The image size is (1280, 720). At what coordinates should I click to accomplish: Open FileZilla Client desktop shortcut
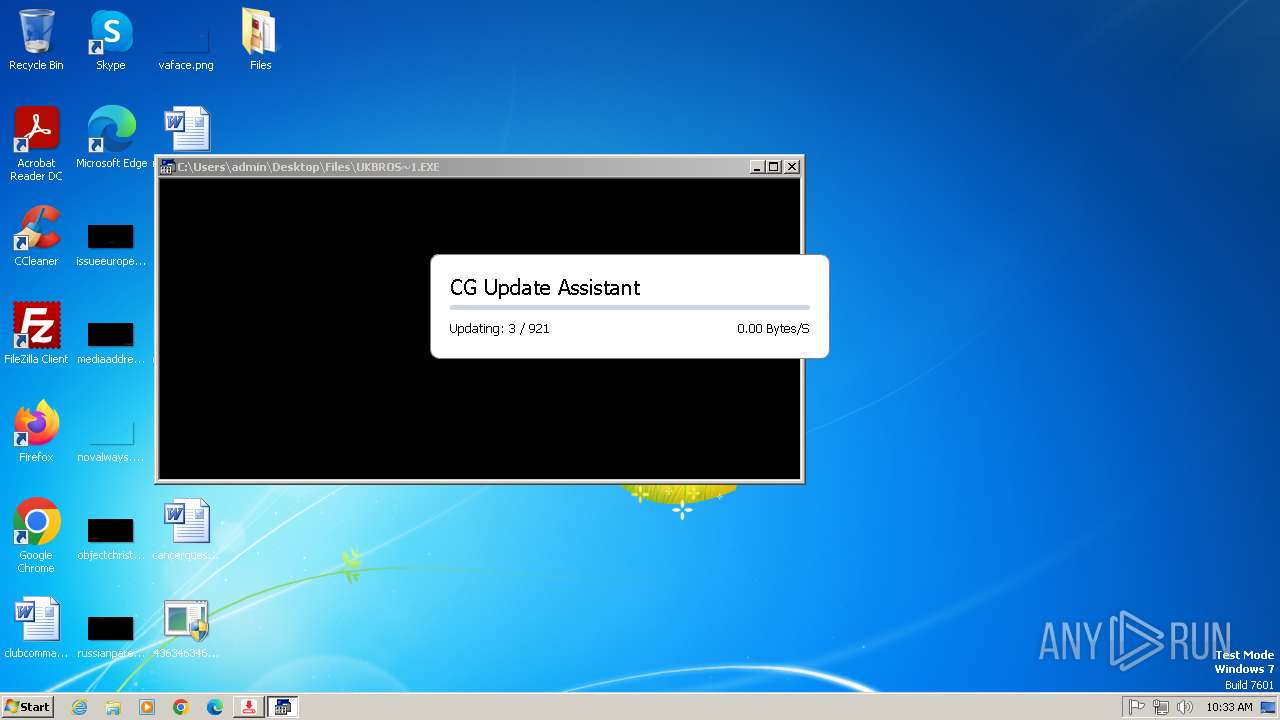[x=36, y=334]
